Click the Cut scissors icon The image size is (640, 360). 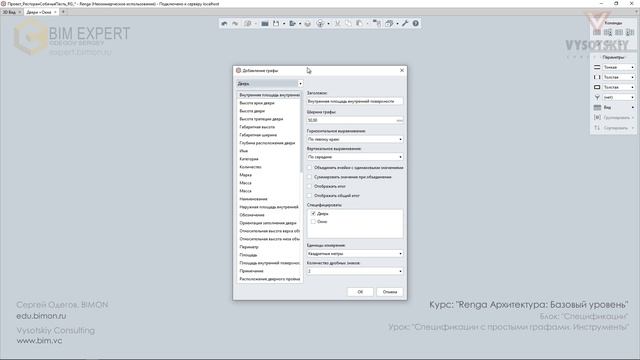pyautogui.click(x=338, y=24)
